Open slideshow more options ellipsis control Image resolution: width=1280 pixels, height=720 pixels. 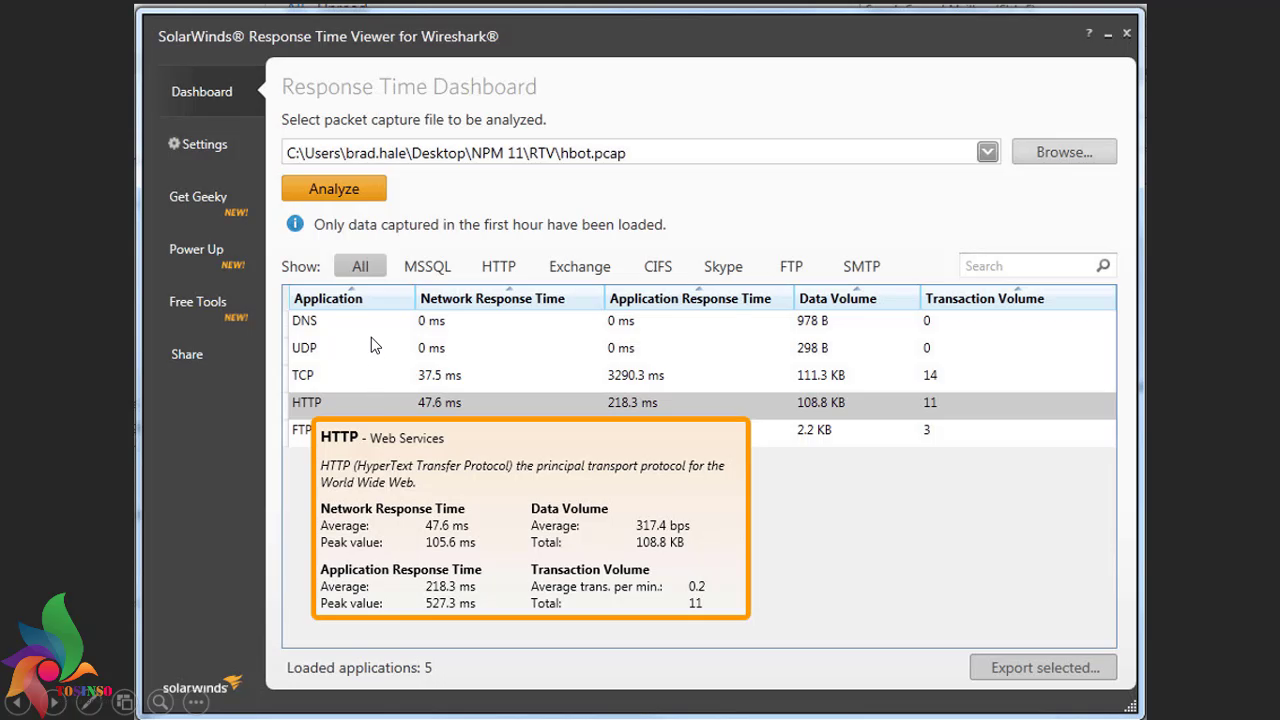click(x=196, y=702)
